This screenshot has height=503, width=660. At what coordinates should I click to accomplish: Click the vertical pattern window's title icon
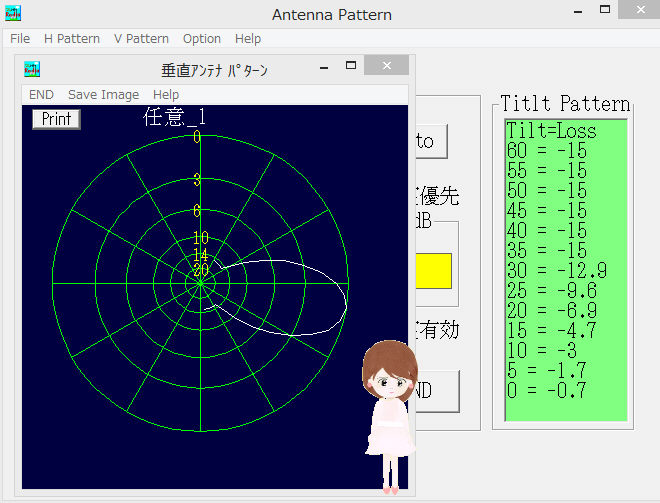32,69
